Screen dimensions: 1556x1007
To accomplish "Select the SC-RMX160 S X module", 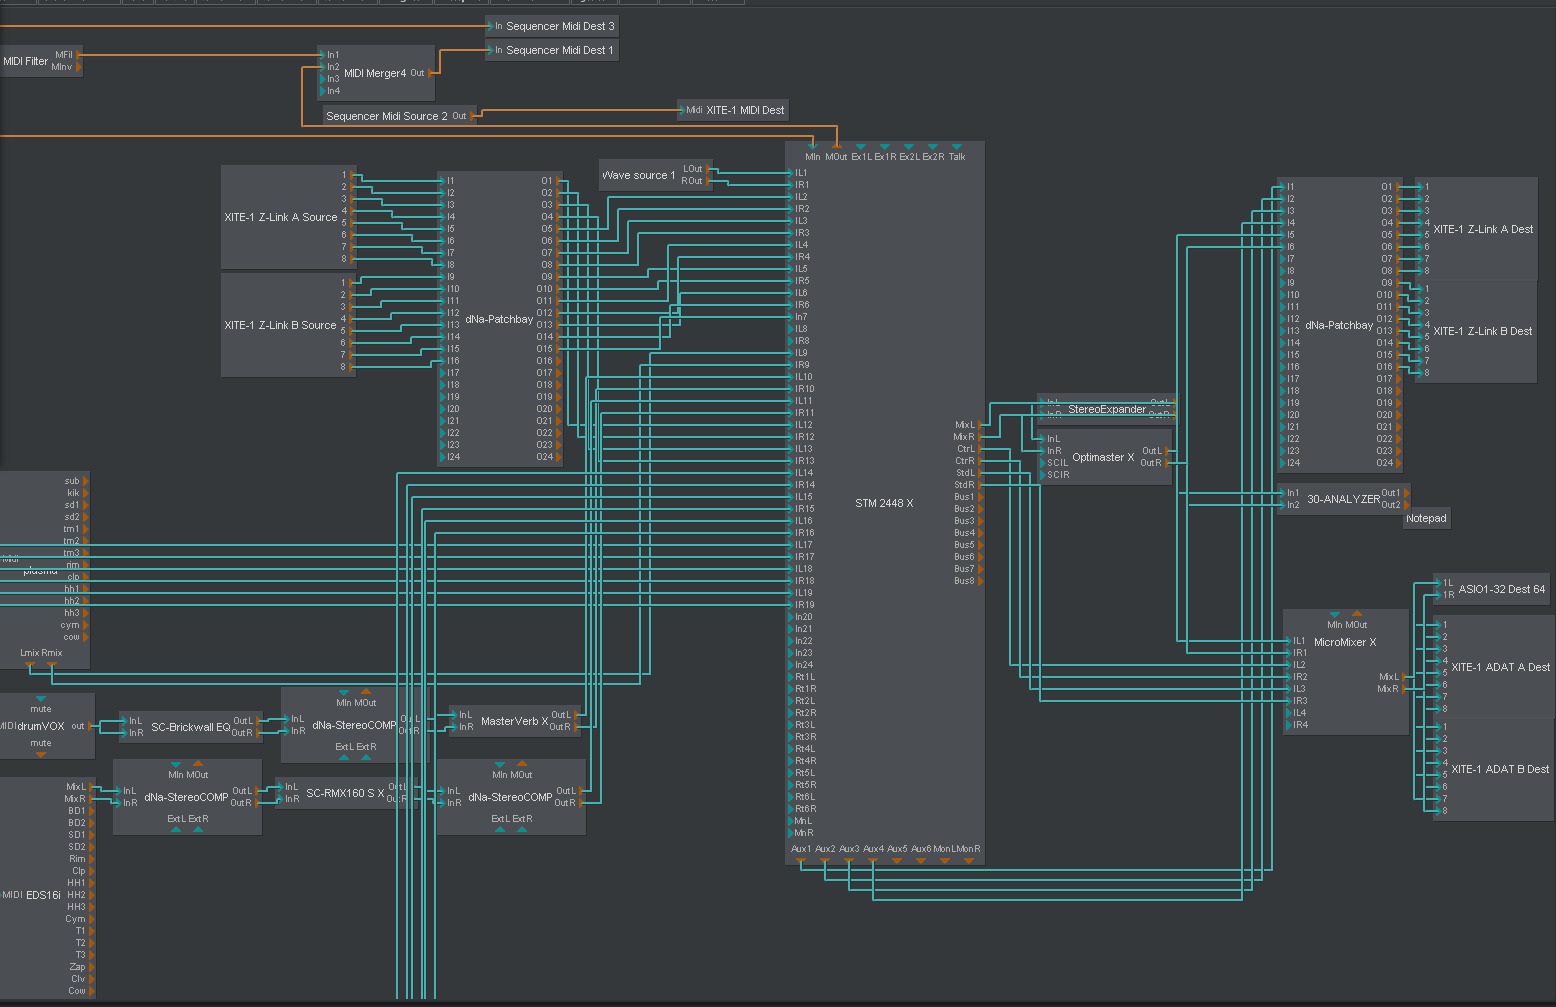I will click(344, 793).
